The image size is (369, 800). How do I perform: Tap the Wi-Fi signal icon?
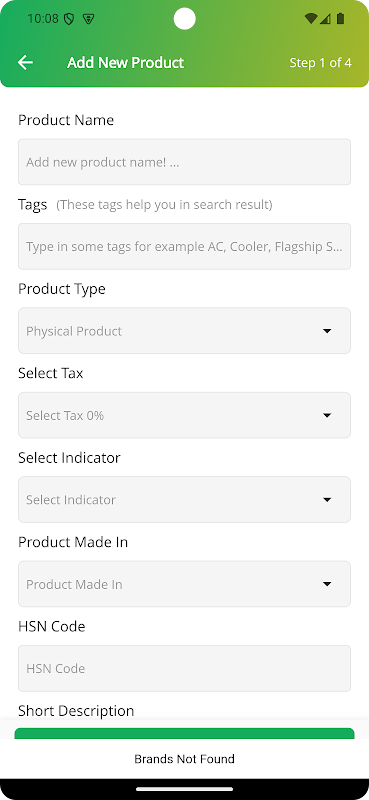(311, 19)
